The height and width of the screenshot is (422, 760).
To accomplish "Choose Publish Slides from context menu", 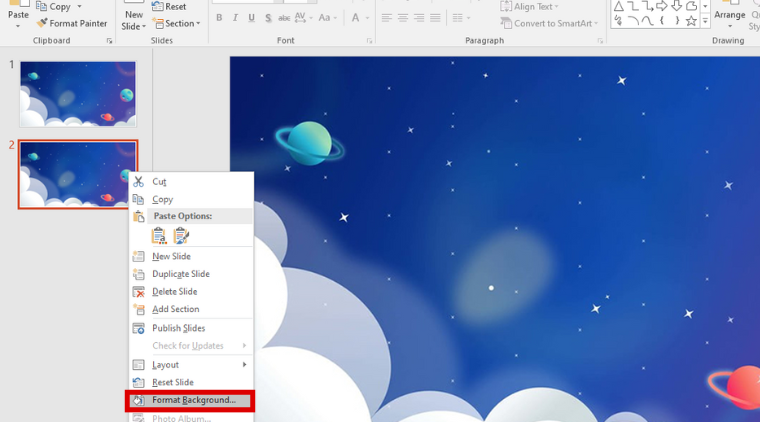I will [191, 328].
